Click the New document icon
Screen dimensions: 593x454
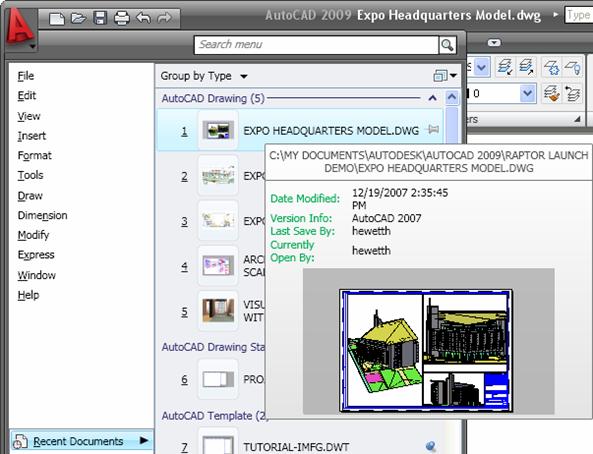(57, 18)
